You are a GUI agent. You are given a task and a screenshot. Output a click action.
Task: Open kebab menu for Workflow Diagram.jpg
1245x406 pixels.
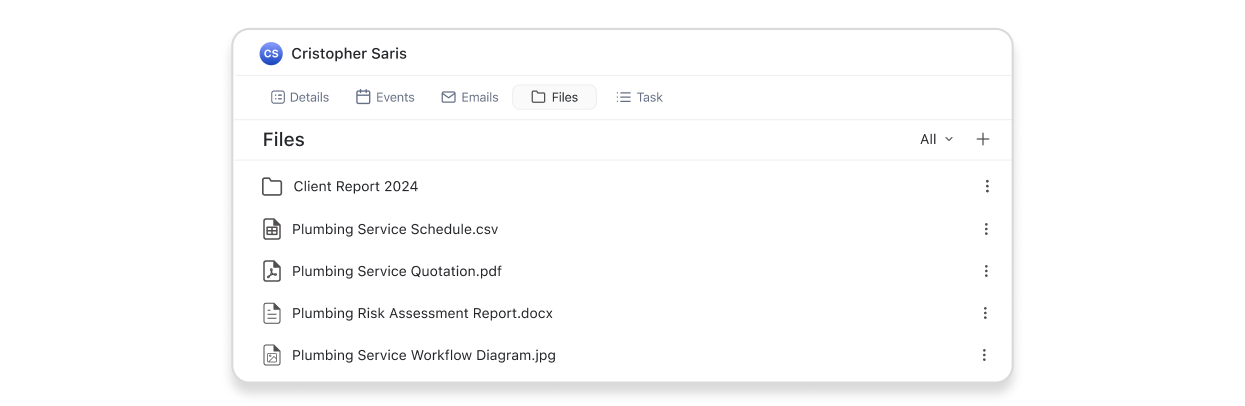[984, 355]
